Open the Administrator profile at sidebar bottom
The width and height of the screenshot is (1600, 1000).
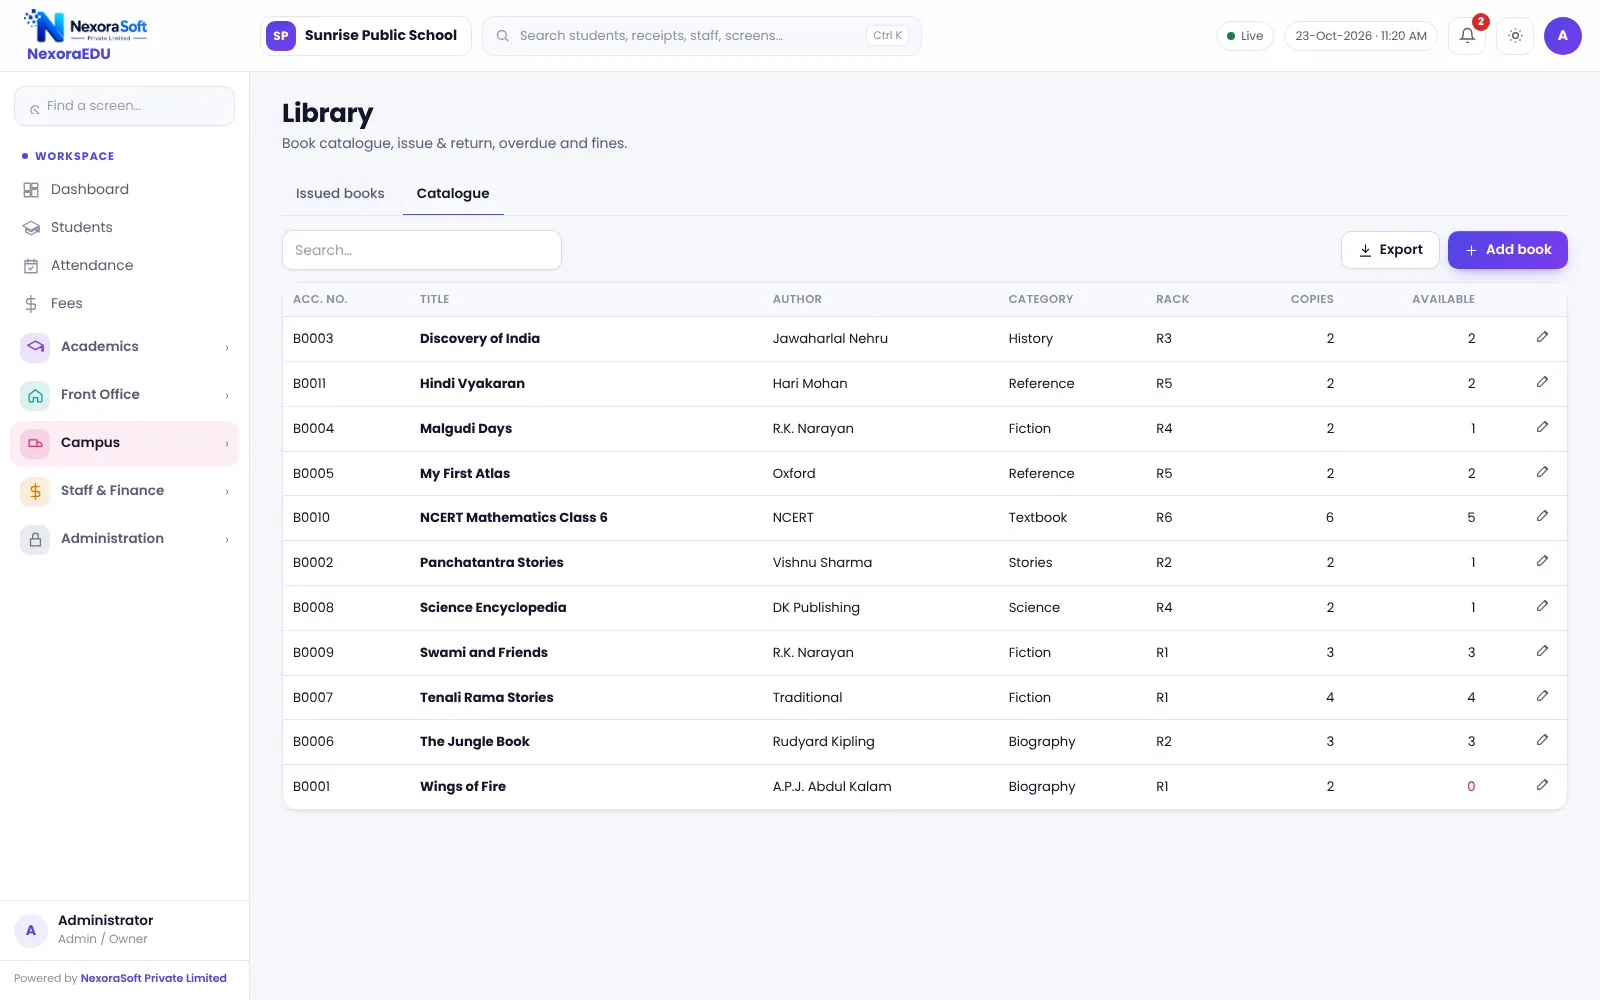point(124,929)
